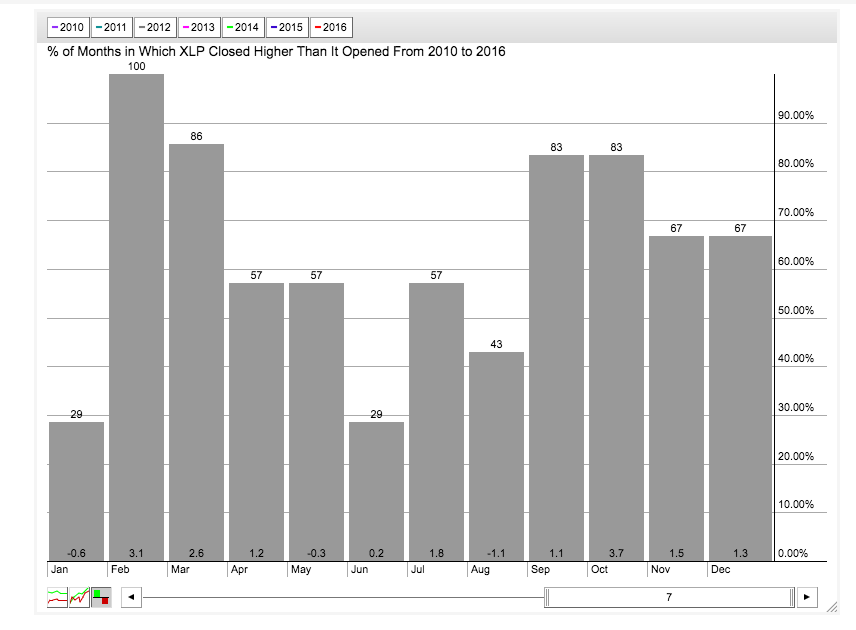This screenshot has width=856, height=630.
Task: Click the July bar showing 57
Action: tap(436, 422)
